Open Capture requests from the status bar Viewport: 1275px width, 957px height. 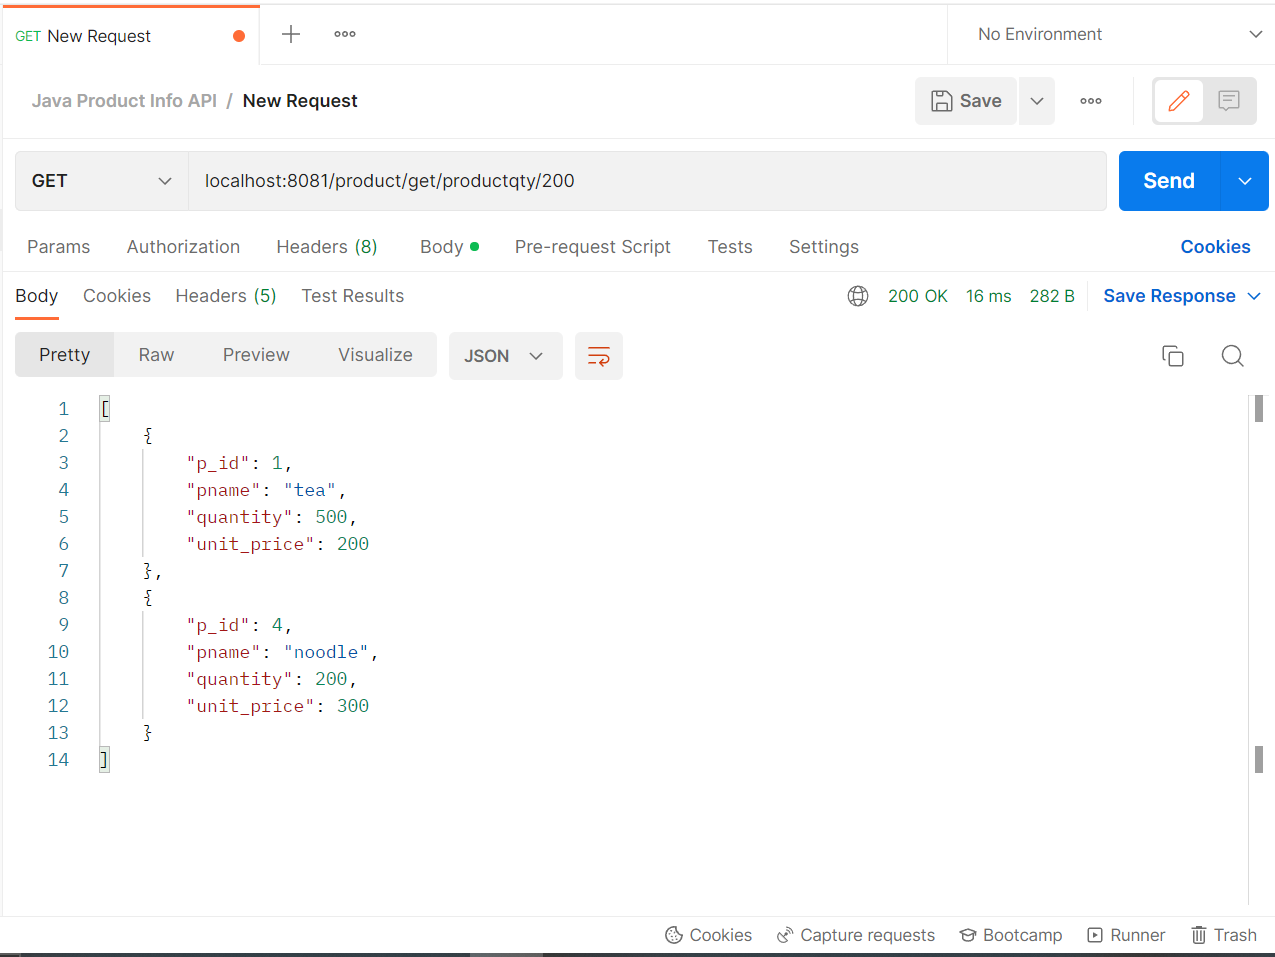(x=855, y=934)
